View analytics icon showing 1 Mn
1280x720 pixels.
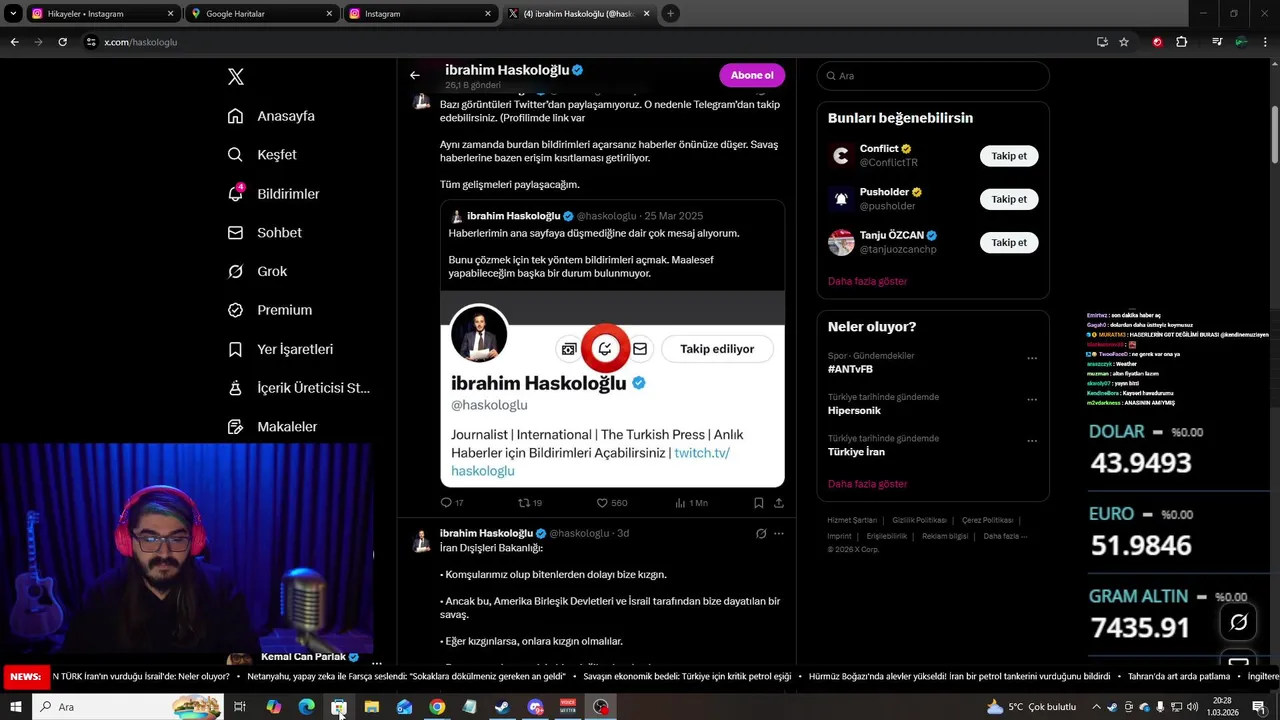click(681, 503)
